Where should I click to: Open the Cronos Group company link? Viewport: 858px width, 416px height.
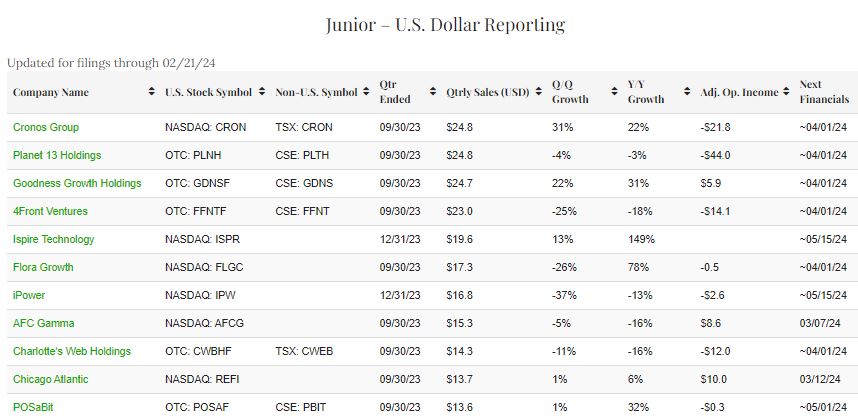[46, 128]
